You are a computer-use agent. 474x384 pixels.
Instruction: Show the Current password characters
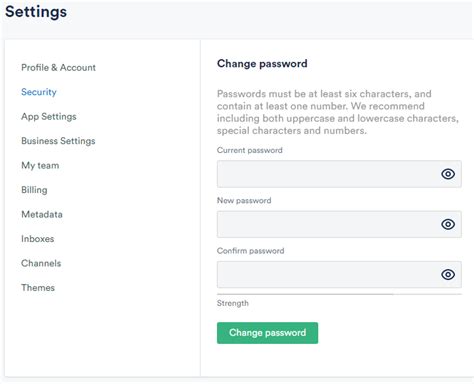click(448, 174)
